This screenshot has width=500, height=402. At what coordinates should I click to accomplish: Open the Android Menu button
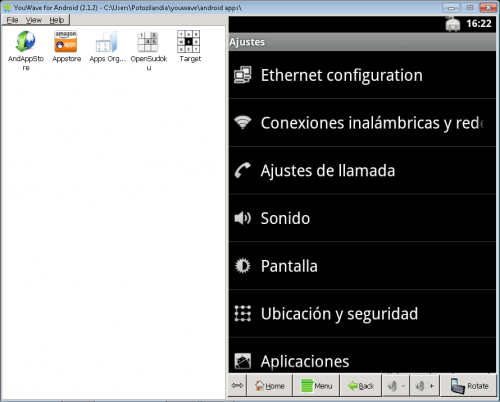316,386
